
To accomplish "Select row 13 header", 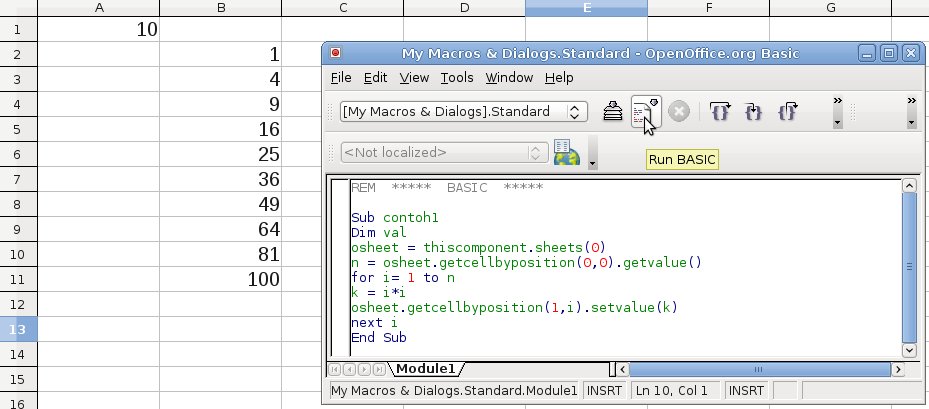I will point(18,329).
